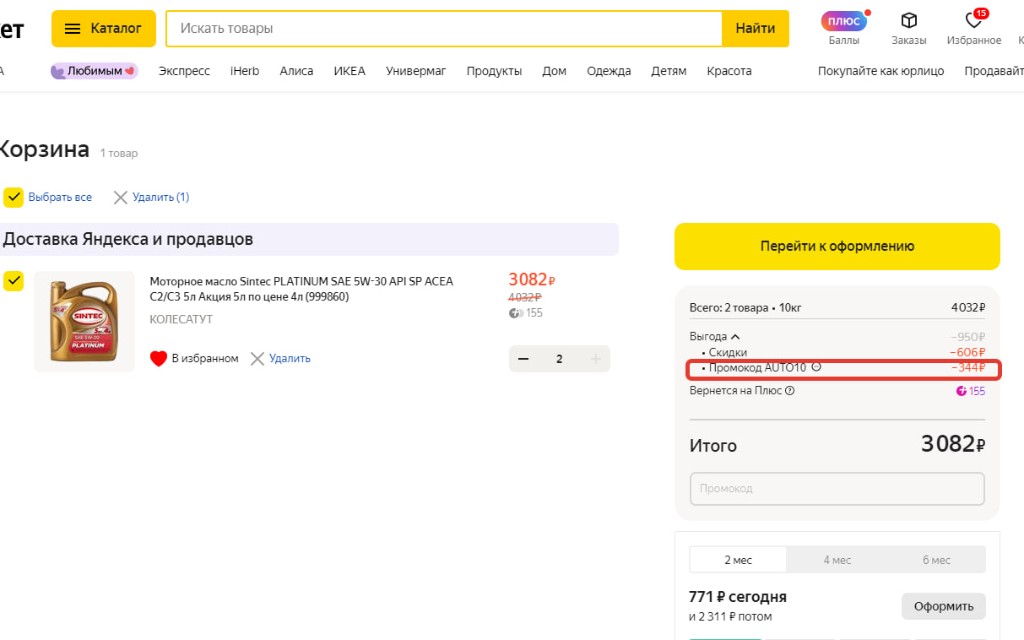1024x640 pixels.
Task: Toggle the В избранном heart icon
Action: [x=159, y=359]
